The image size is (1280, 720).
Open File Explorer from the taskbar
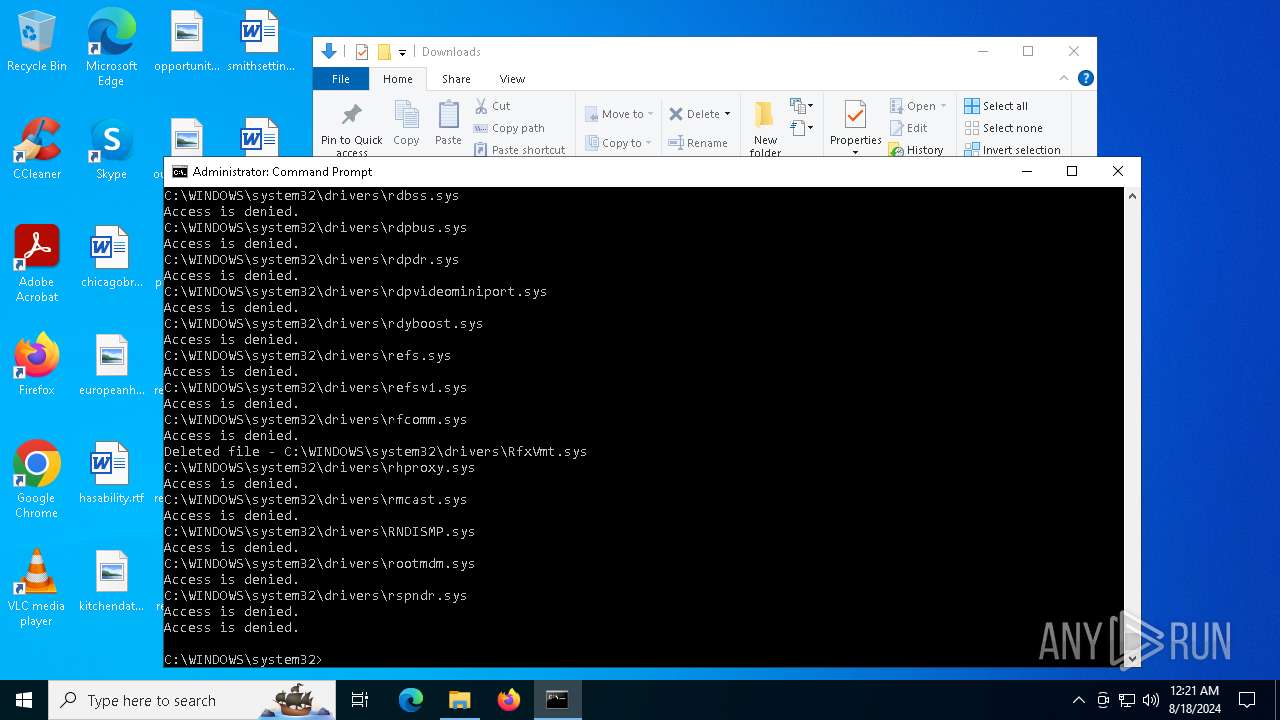[x=460, y=700]
